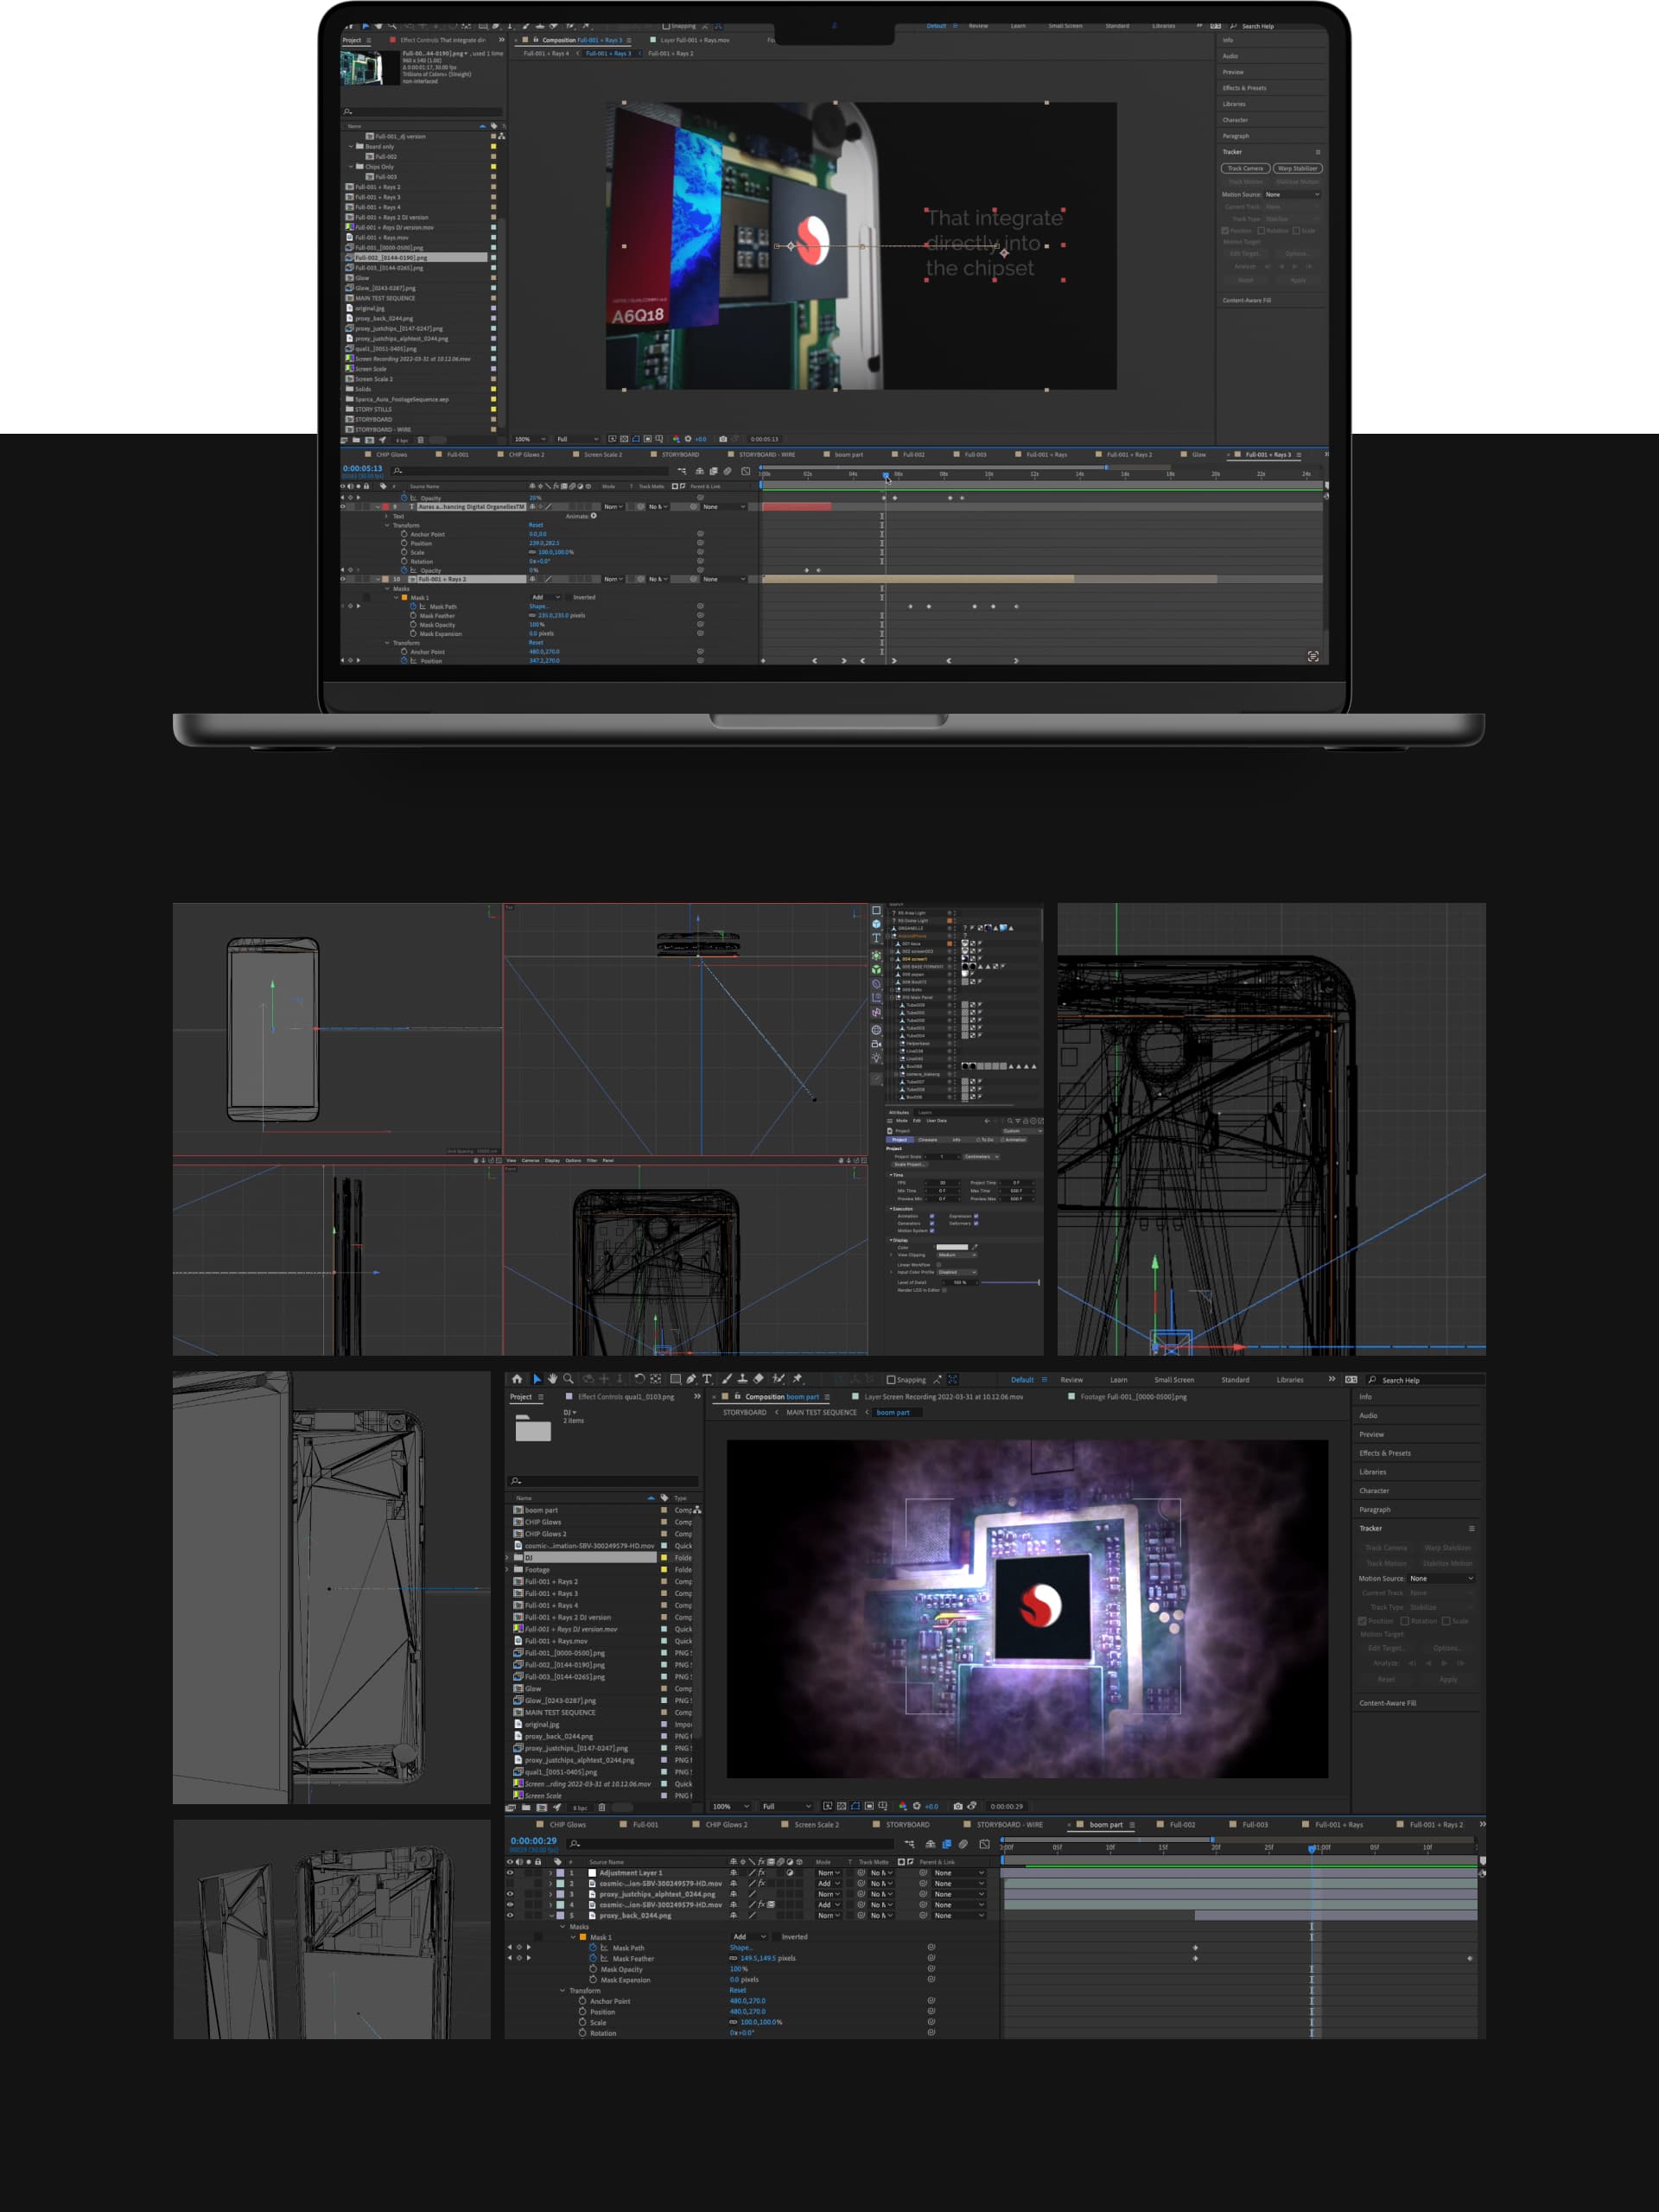Click trash icon in lower Project panel footer
The image size is (1659, 2212).
602,1807
